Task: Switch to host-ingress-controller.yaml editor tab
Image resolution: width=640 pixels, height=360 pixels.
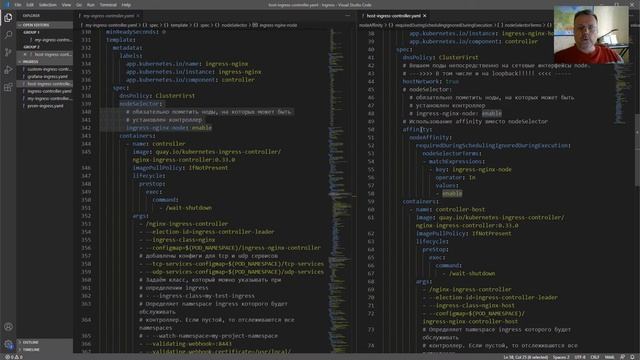Action: coord(393,16)
